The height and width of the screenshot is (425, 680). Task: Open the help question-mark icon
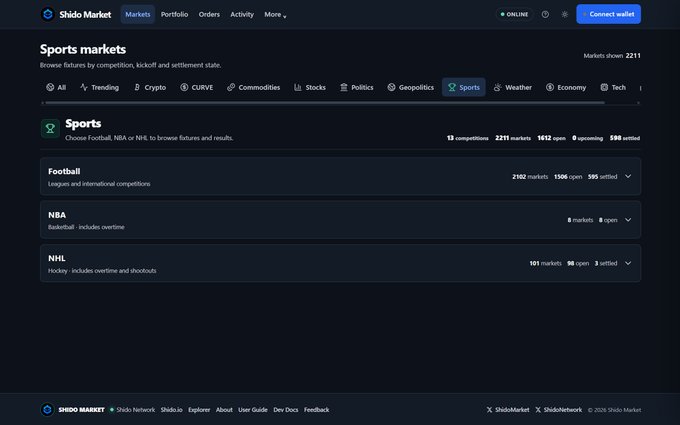(545, 14)
